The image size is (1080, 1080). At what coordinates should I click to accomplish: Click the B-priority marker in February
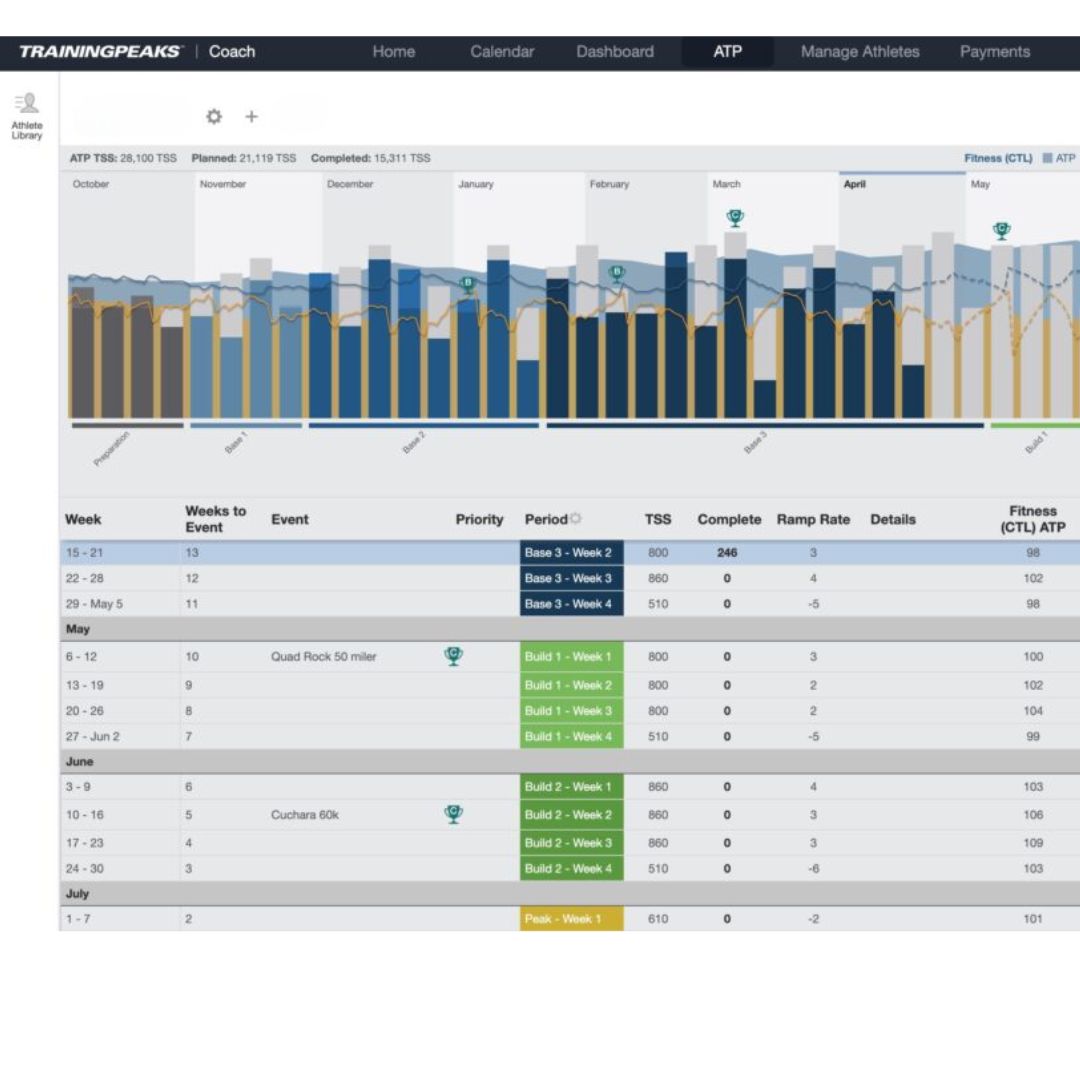tap(616, 272)
